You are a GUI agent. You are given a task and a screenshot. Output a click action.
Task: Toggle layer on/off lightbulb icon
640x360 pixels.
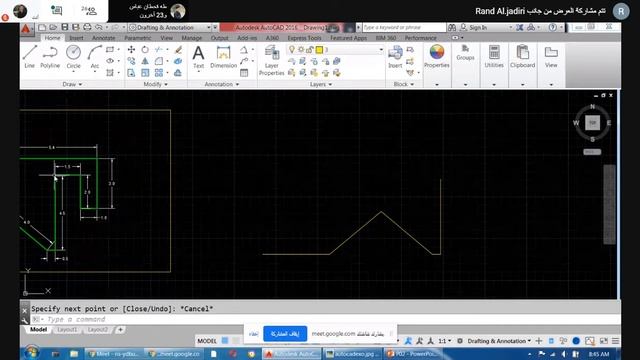pyautogui.click(x=291, y=50)
